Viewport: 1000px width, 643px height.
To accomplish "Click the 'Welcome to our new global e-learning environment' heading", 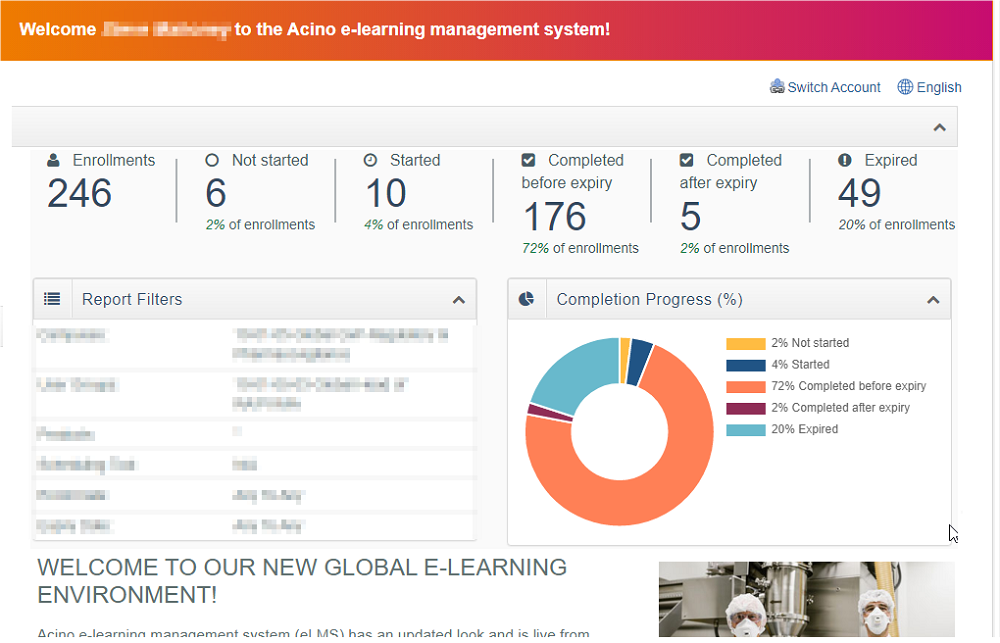I will [x=302, y=581].
